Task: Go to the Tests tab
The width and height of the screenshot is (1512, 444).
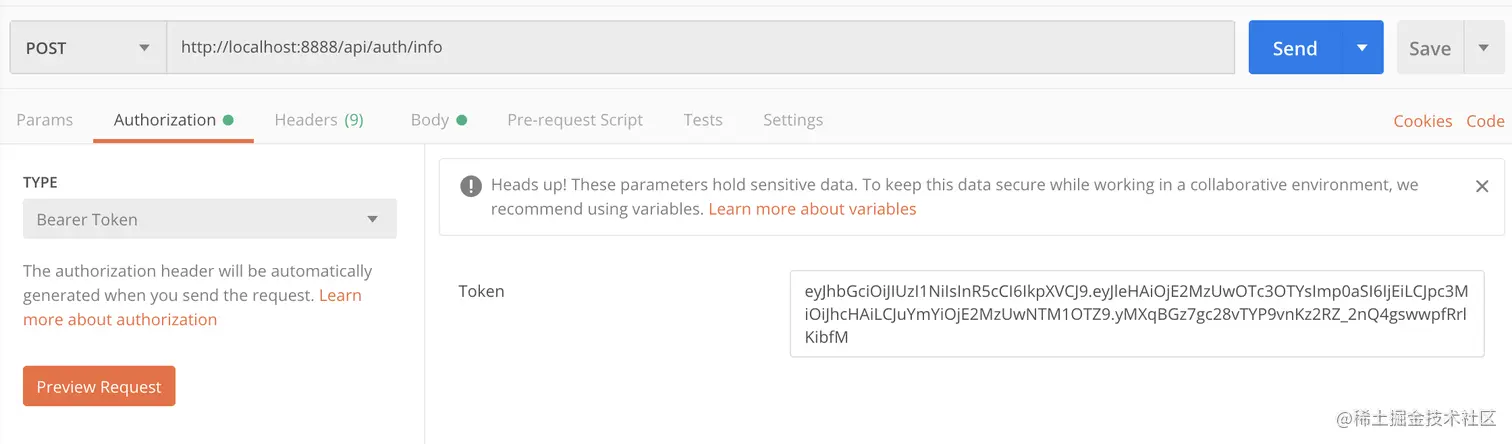Action: [703, 120]
